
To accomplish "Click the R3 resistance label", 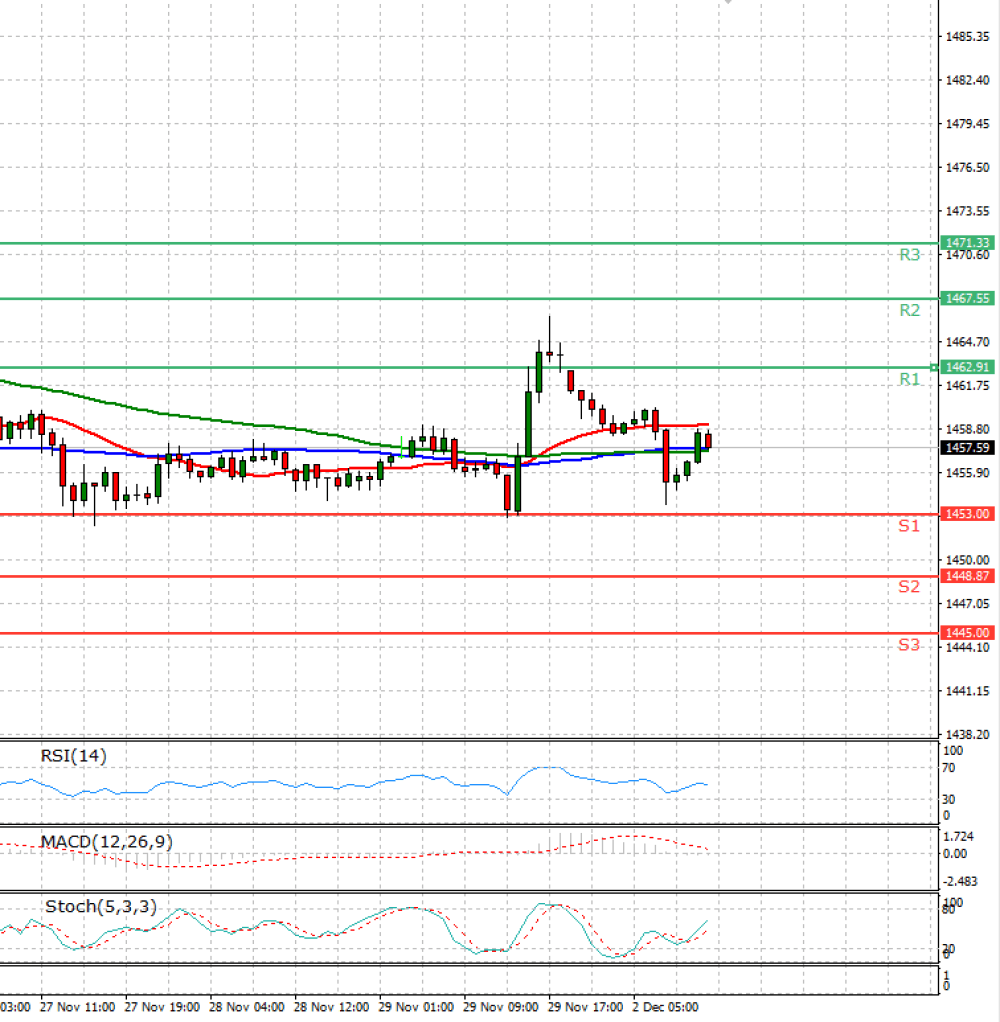I will [909, 255].
